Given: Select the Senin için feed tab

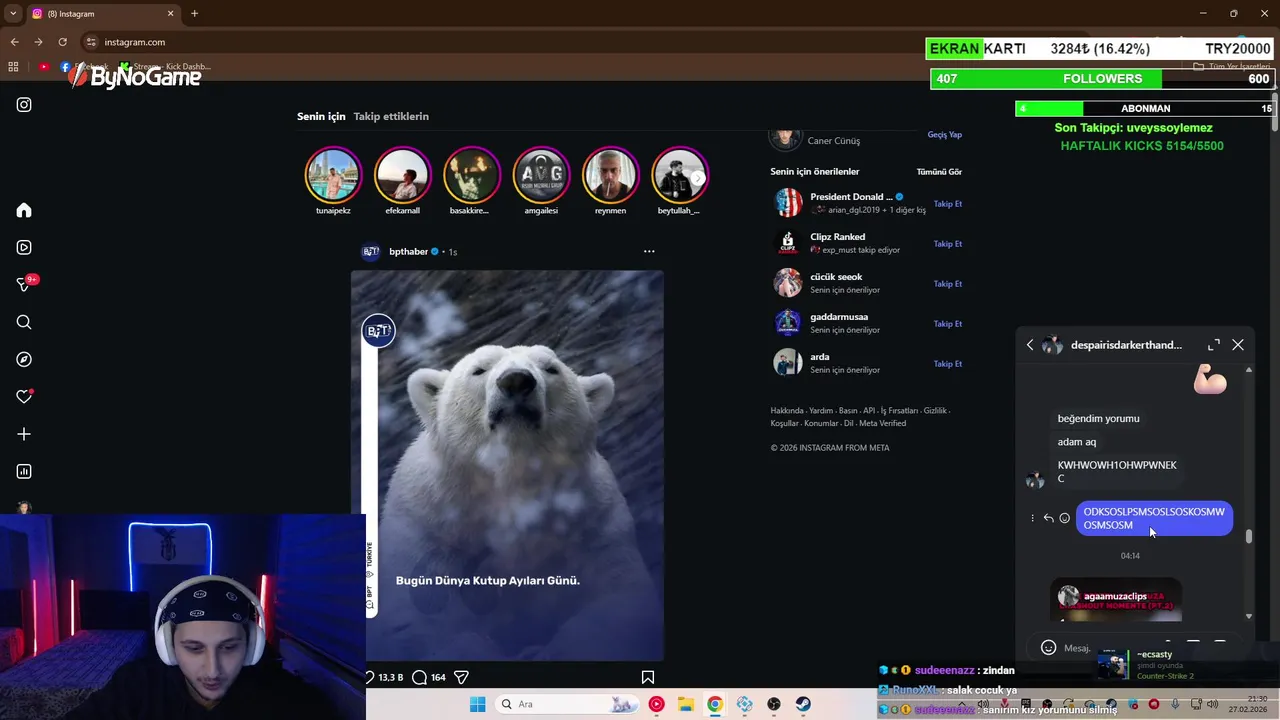Looking at the screenshot, I should [321, 116].
